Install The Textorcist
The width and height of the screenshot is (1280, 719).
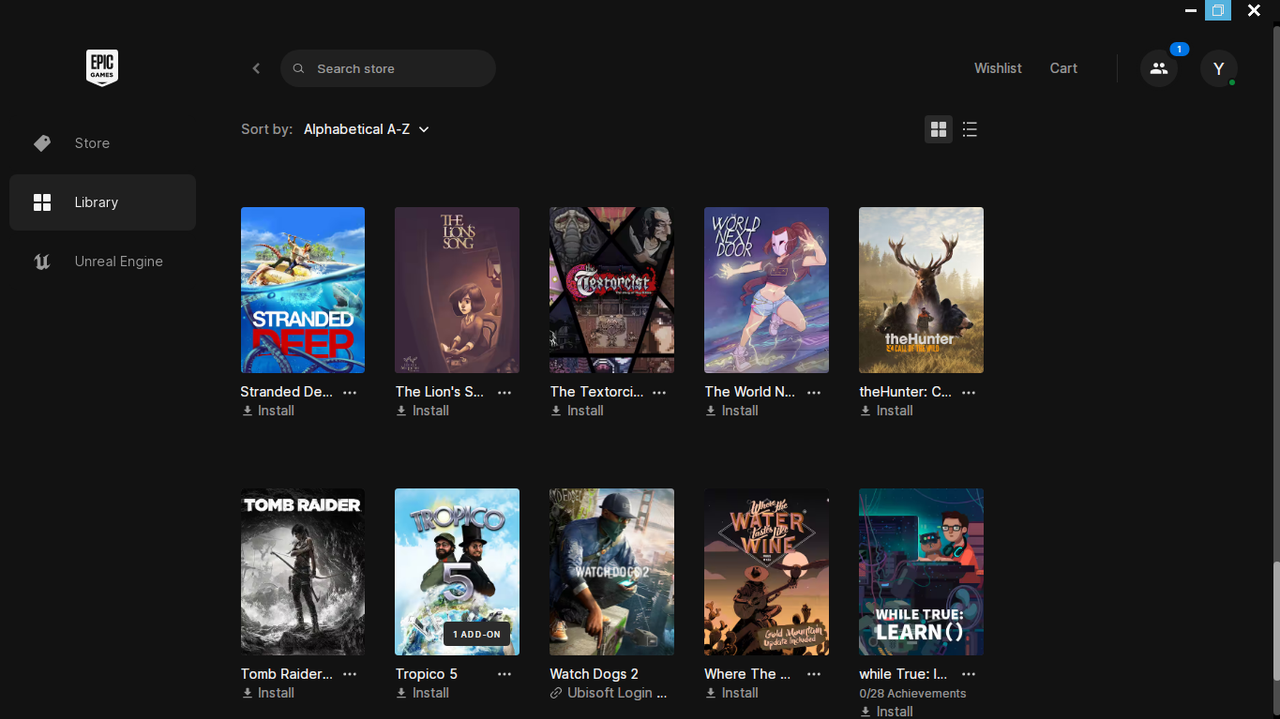point(577,411)
